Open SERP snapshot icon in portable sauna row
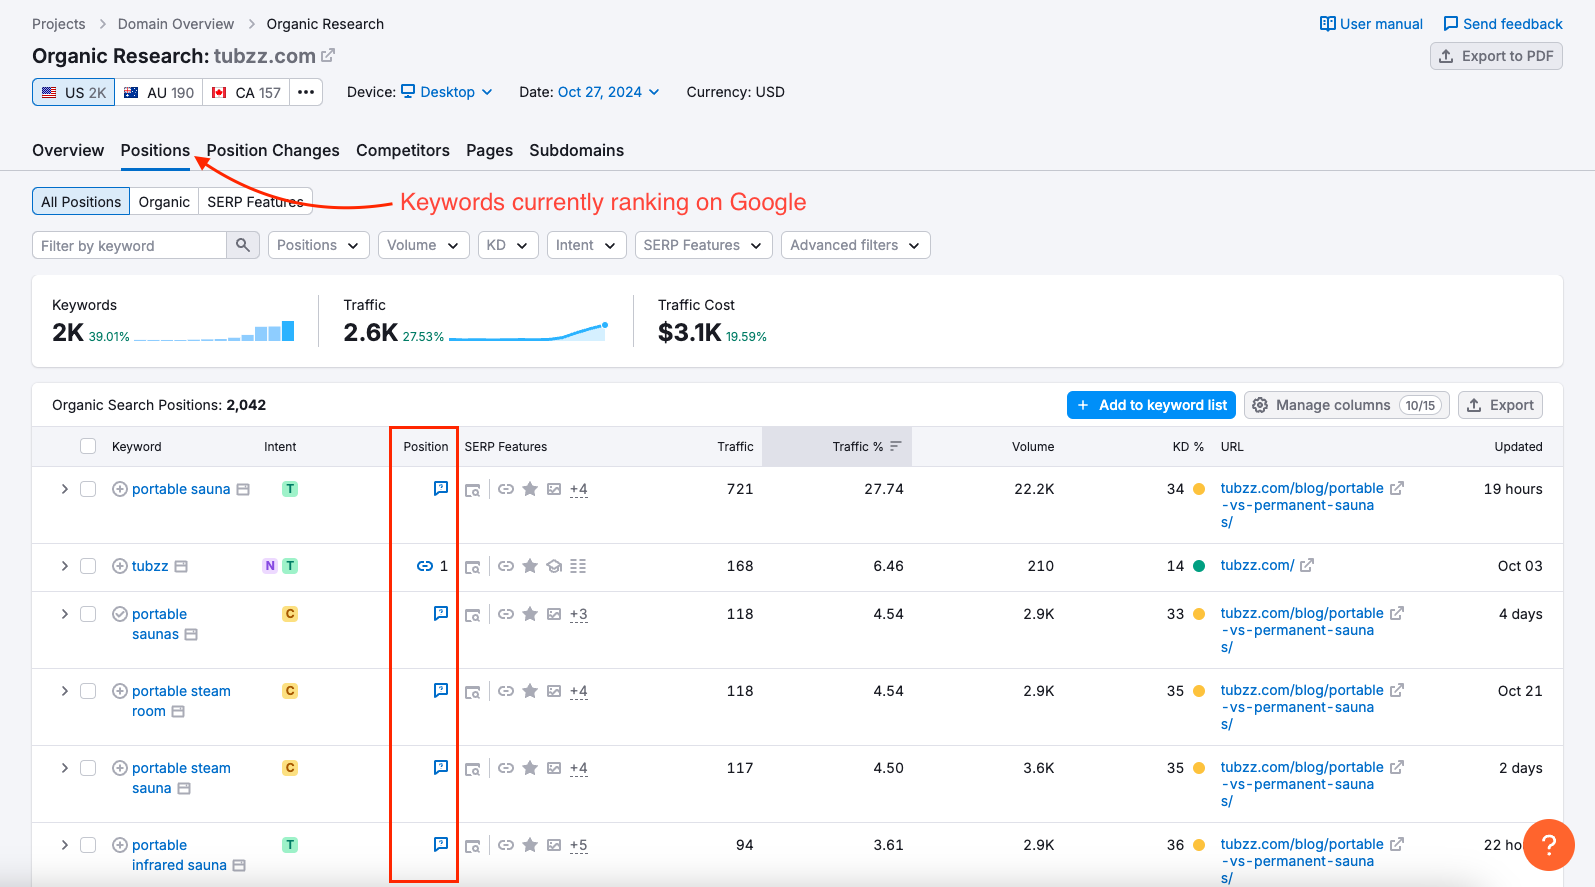 pos(473,490)
